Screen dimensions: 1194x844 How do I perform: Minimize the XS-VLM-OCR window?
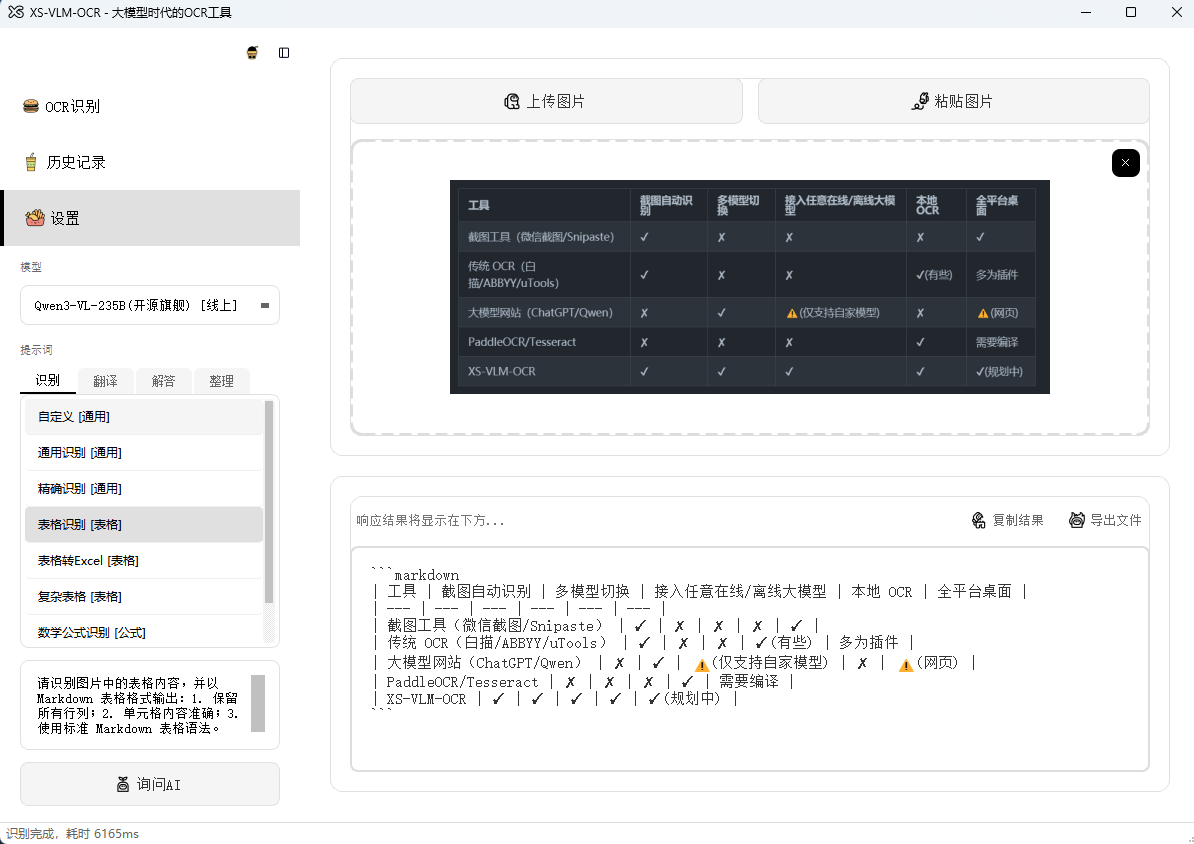pyautogui.click(x=1086, y=12)
